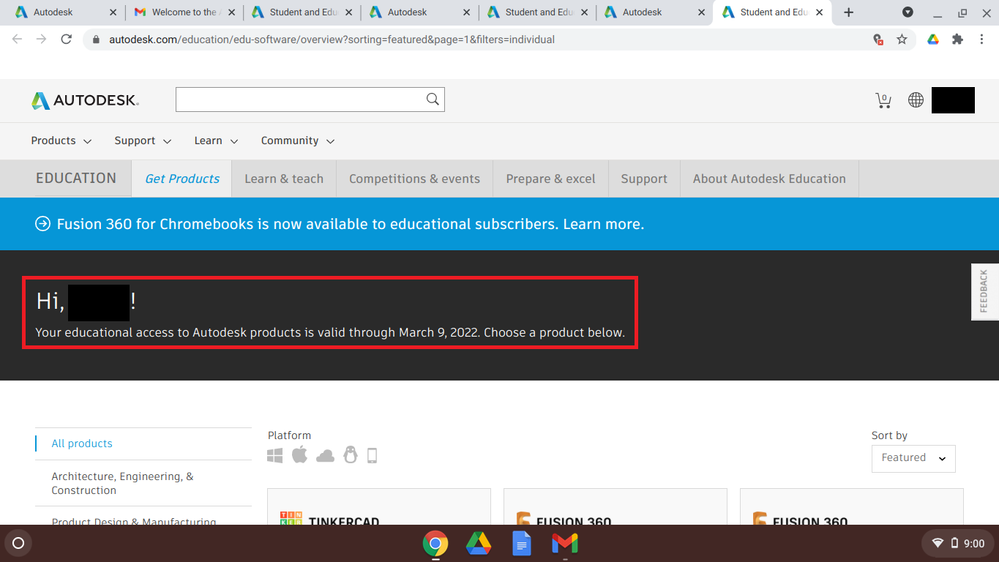Open the education Support tab
Viewport: 999px width, 562px height.
644,178
